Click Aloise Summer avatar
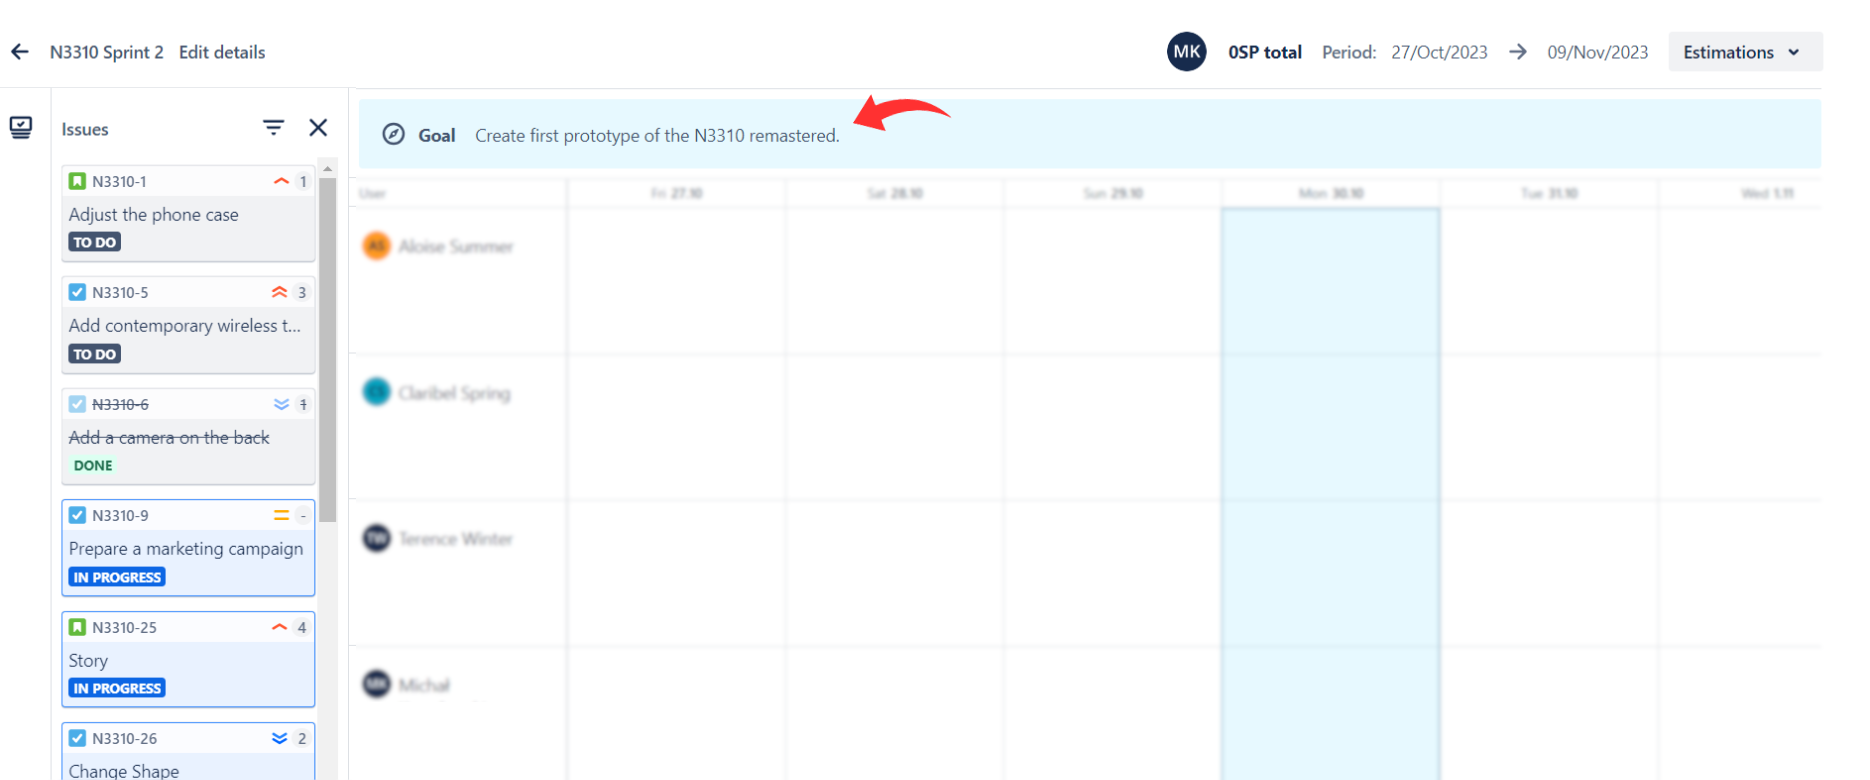The width and height of the screenshot is (1870, 780). (376, 245)
